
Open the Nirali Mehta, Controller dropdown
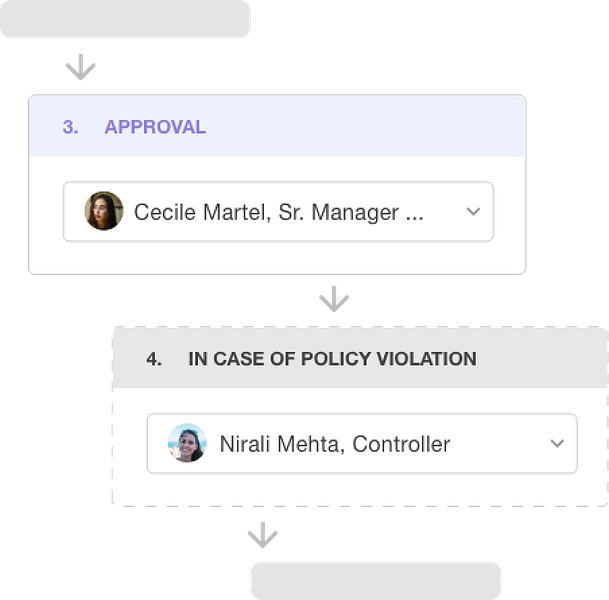362,443
